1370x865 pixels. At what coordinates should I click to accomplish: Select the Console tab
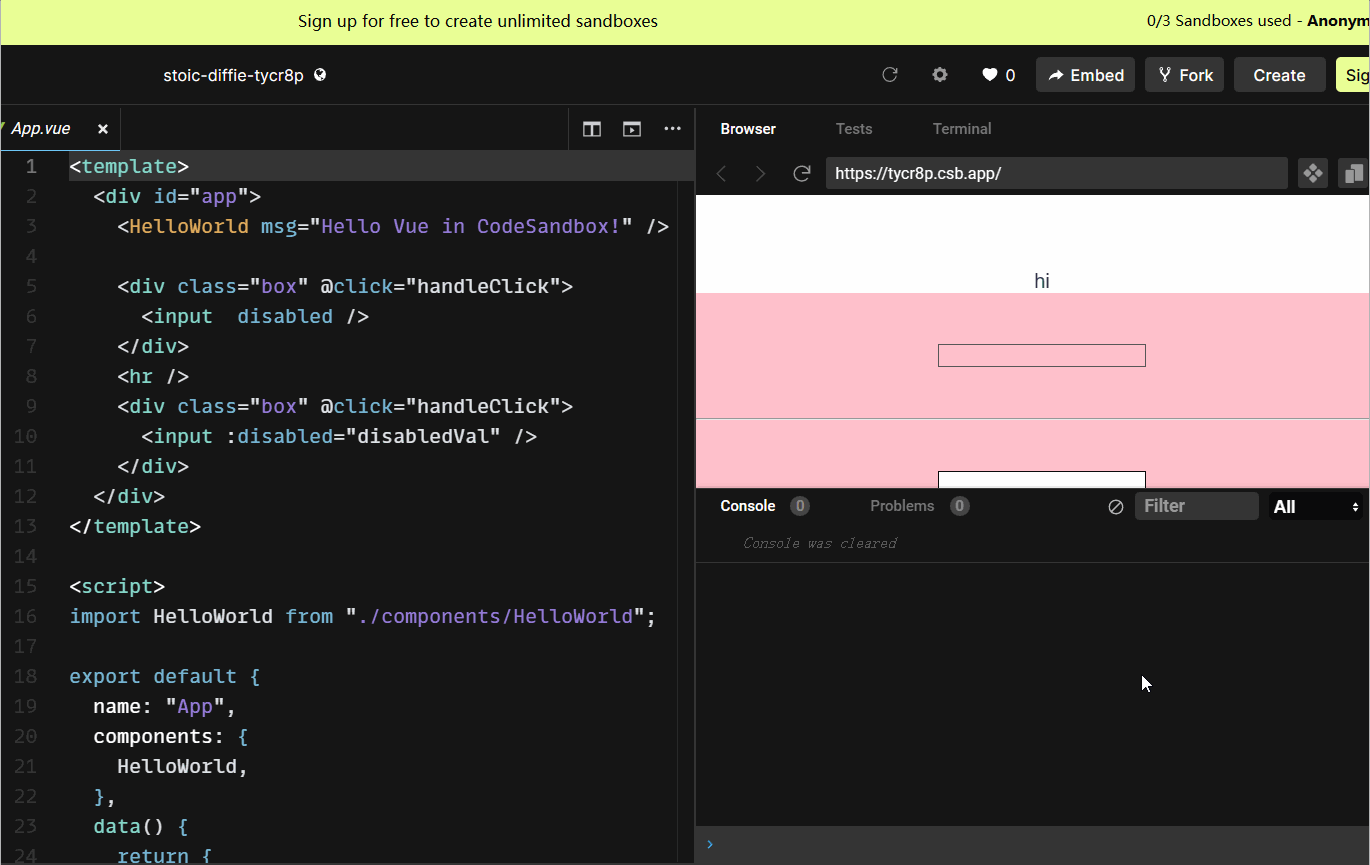748,506
